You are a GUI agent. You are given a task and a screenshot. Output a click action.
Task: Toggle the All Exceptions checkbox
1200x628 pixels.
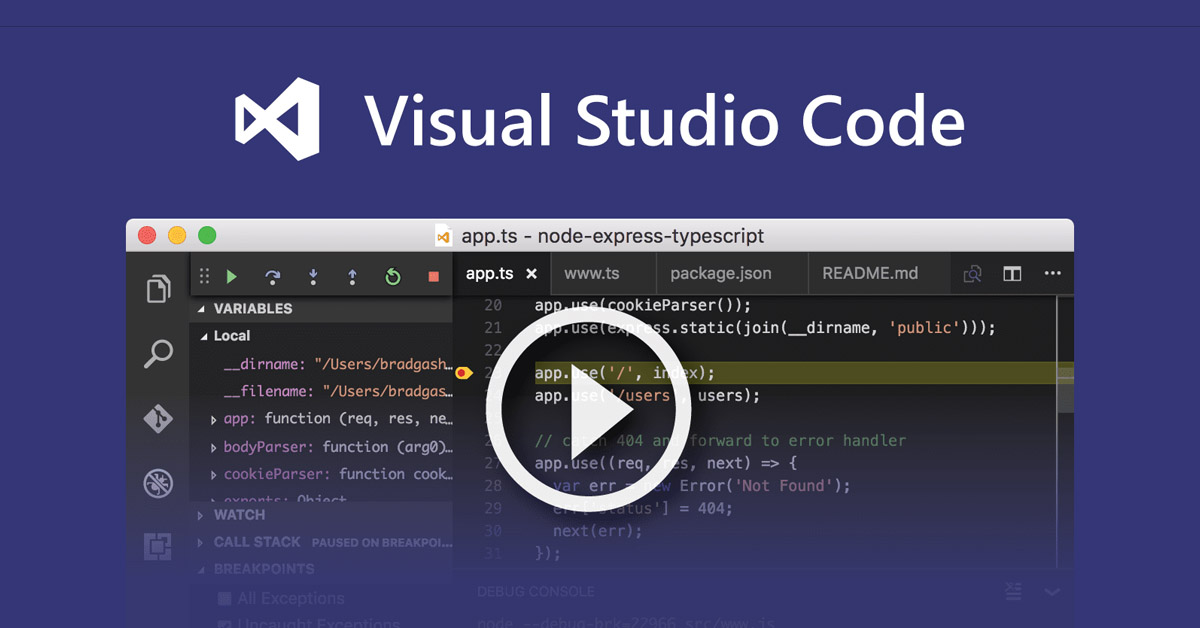tap(225, 599)
